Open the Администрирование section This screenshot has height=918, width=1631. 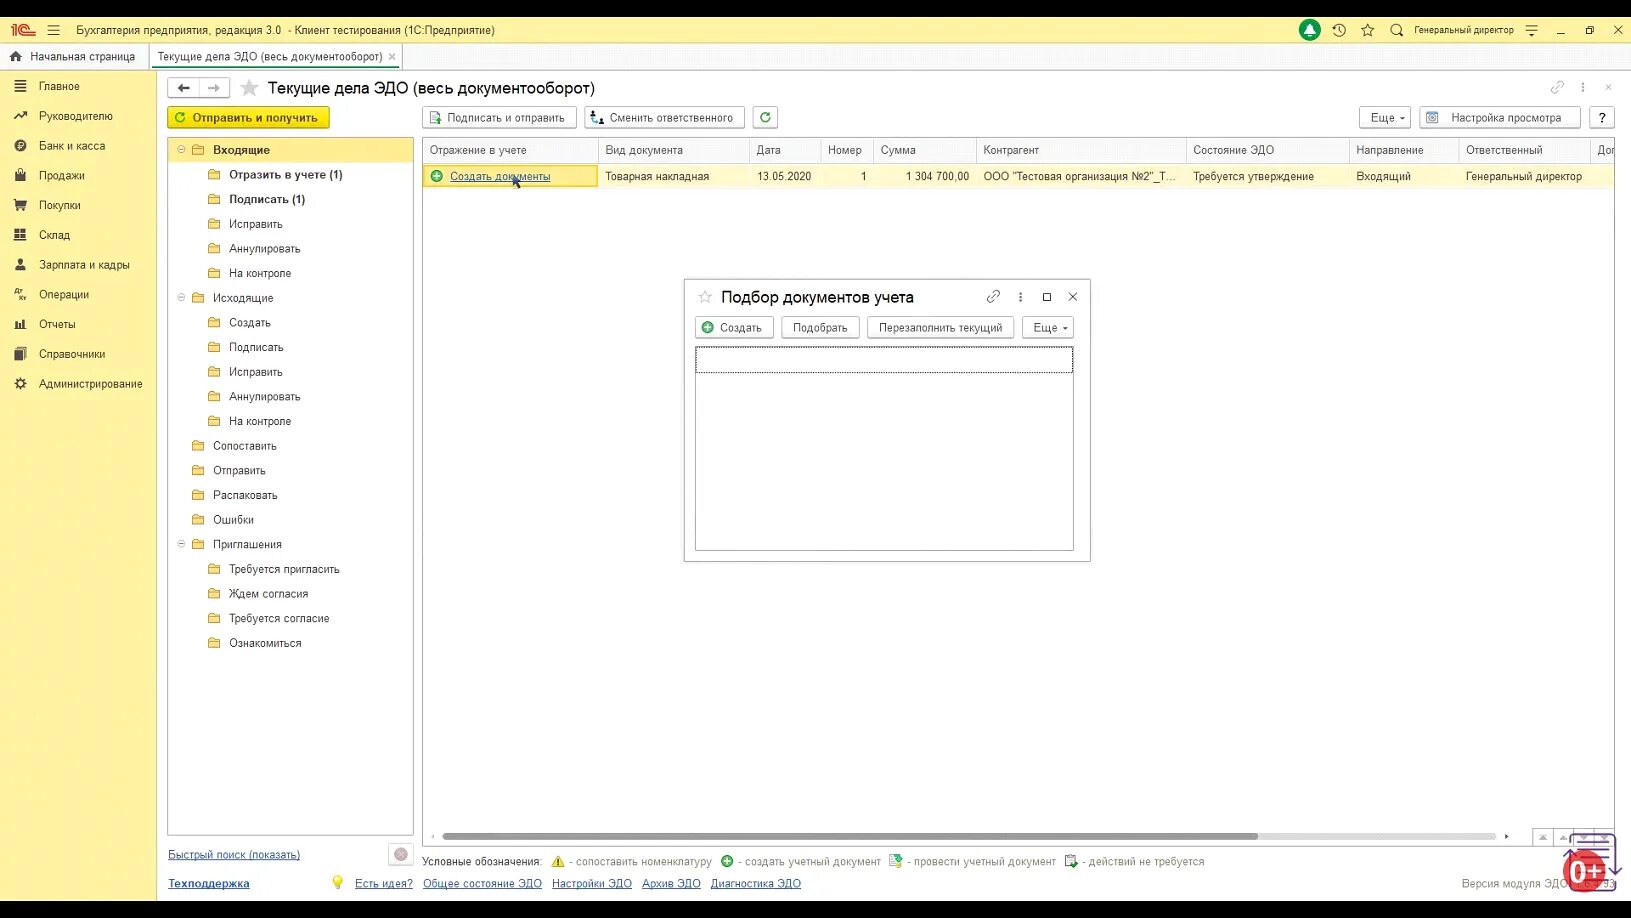tap(91, 384)
